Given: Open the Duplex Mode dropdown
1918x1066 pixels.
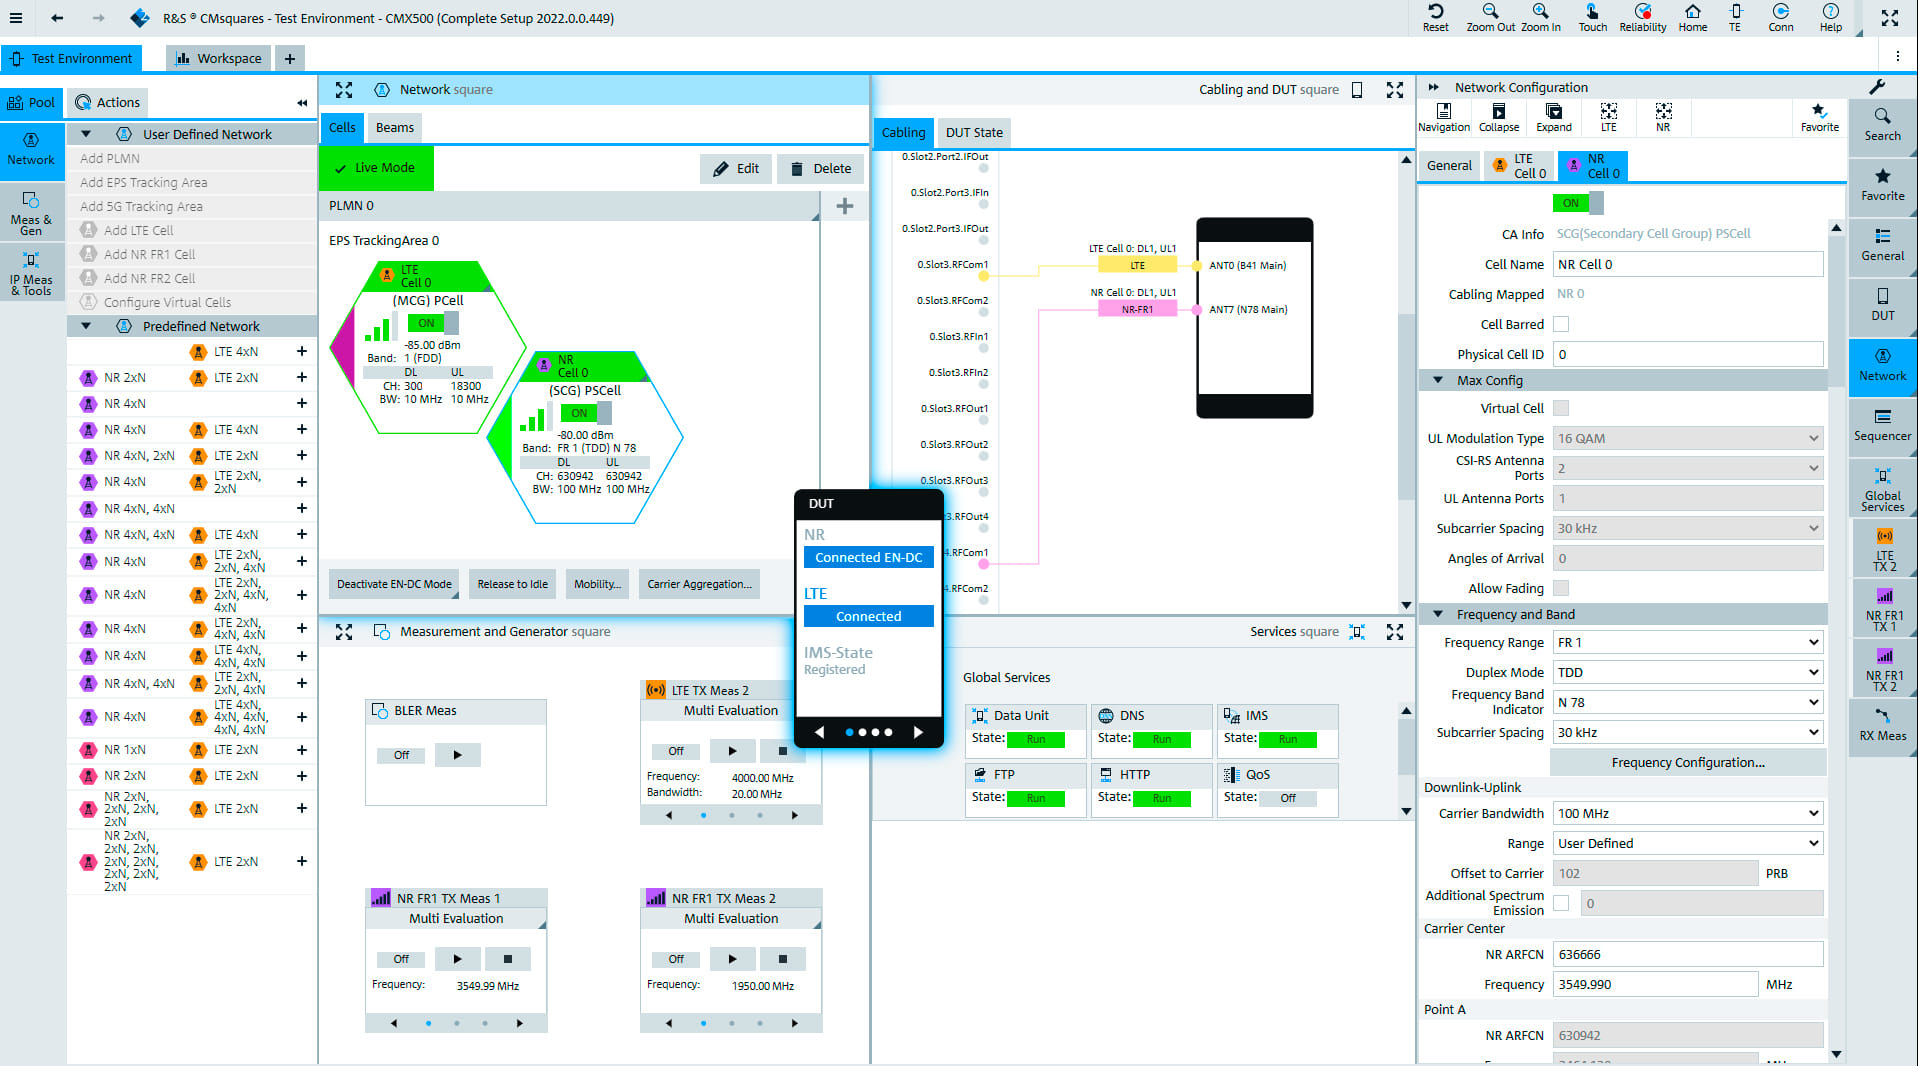Looking at the screenshot, I should 1687,672.
